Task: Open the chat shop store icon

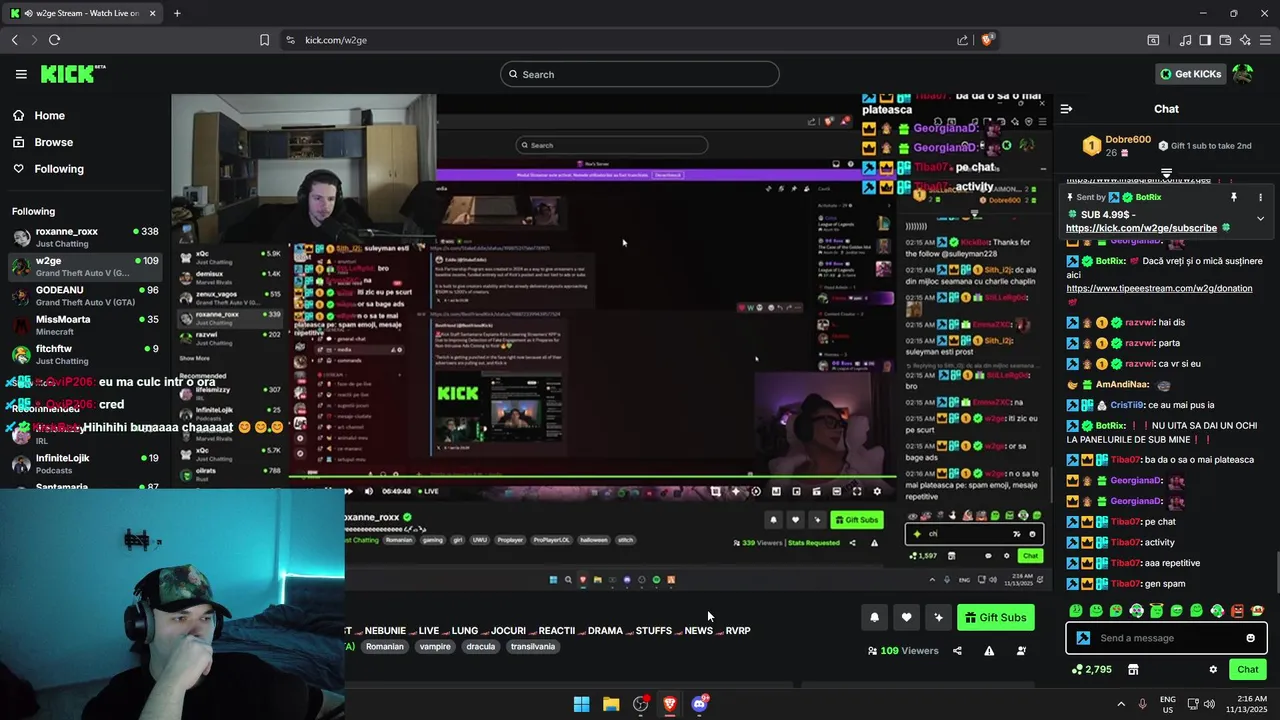Action: 1133,669
